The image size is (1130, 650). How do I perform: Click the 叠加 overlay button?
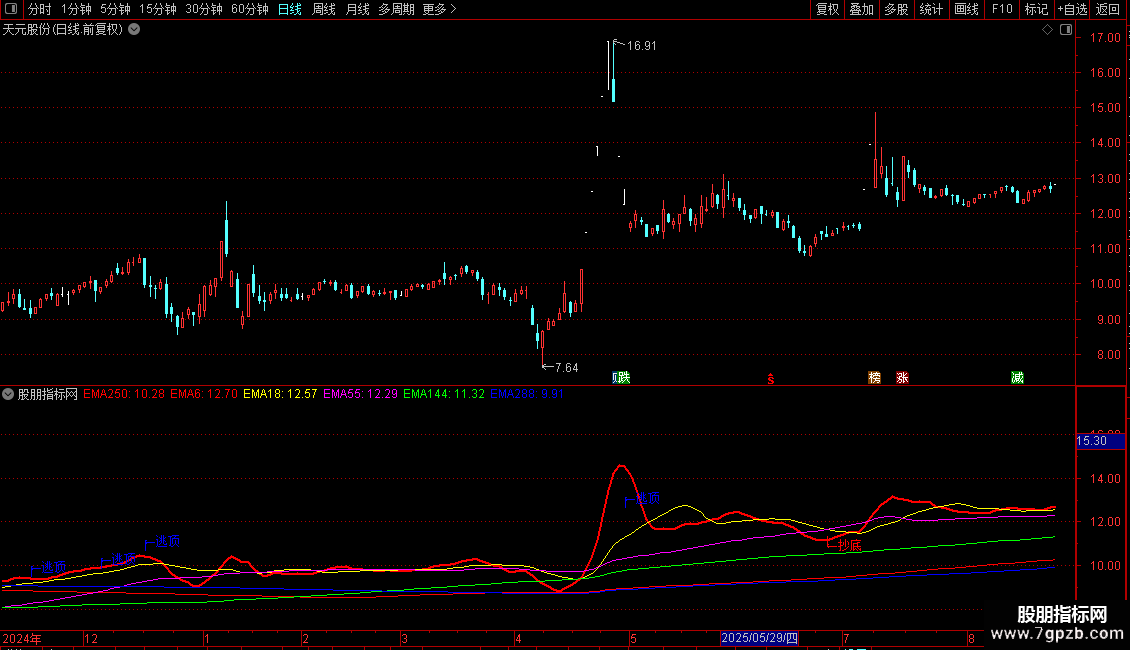862,9
